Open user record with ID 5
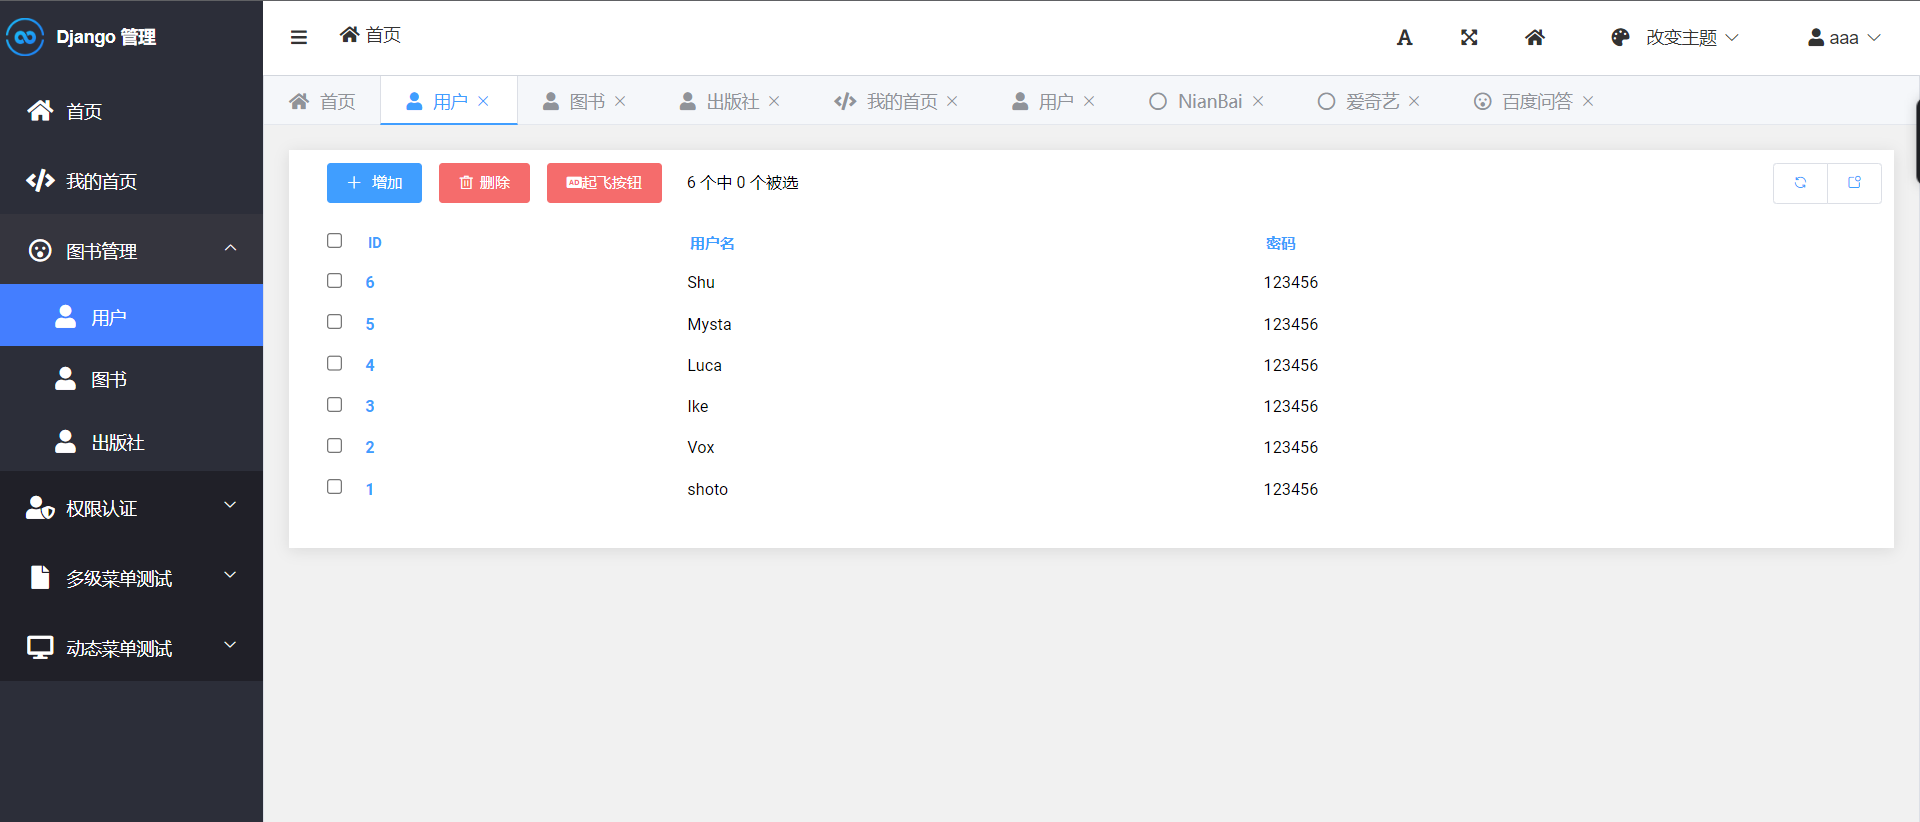Viewport: 1920px width, 822px height. [x=370, y=324]
